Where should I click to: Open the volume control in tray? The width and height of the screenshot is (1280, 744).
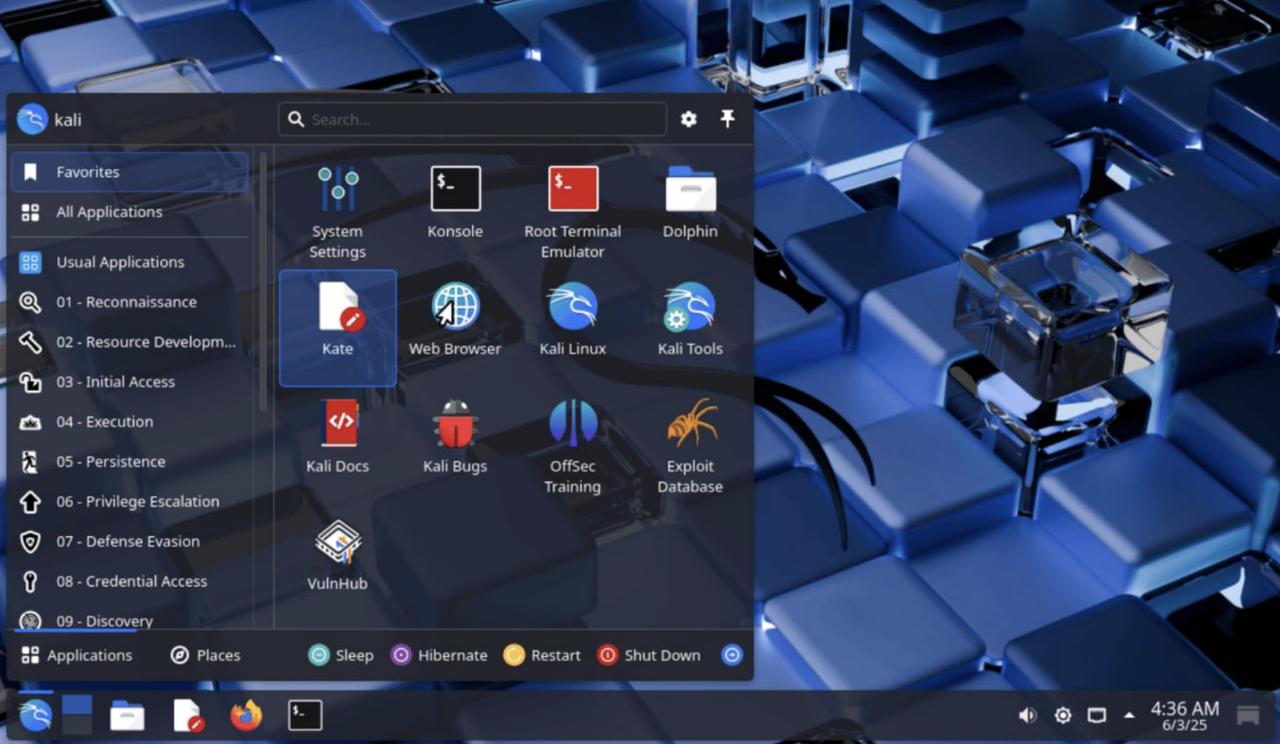coord(1027,715)
